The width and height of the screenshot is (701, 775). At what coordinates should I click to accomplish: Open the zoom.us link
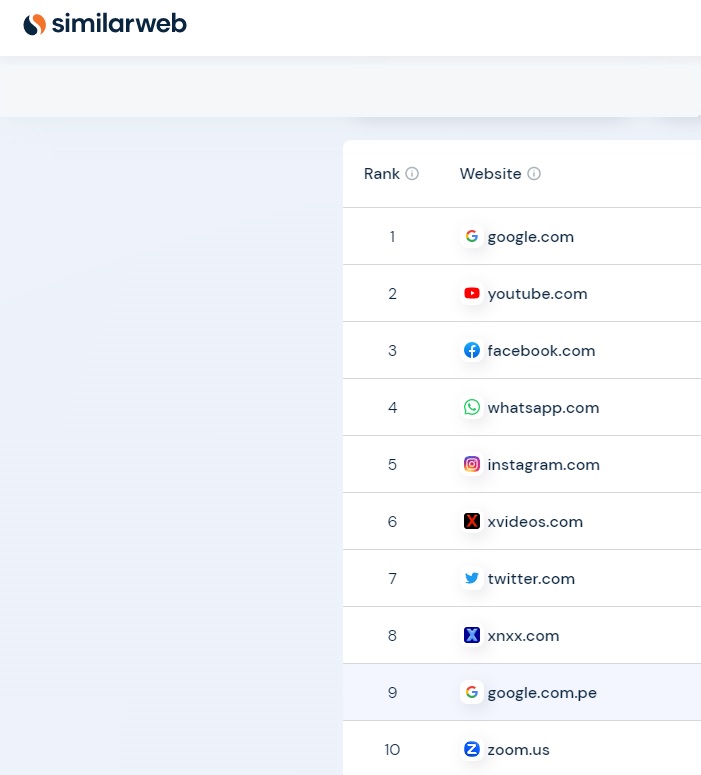pyautogui.click(x=518, y=750)
